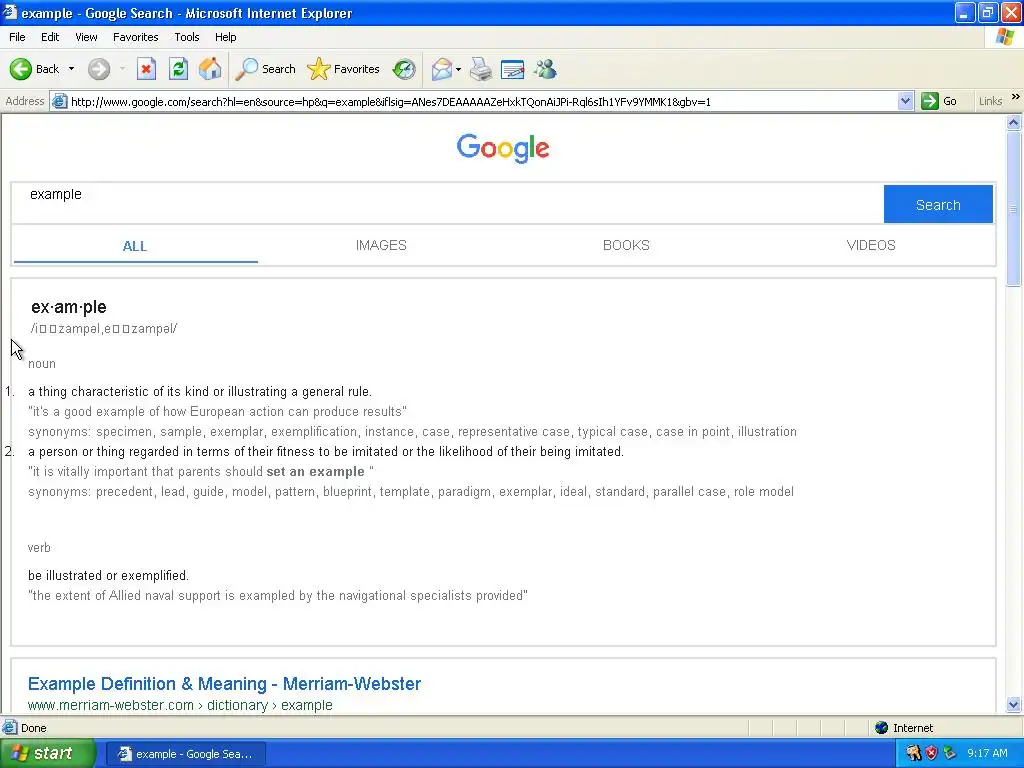Select the ALL results tab
The image size is (1024, 768).
pyautogui.click(x=135, y=246)
